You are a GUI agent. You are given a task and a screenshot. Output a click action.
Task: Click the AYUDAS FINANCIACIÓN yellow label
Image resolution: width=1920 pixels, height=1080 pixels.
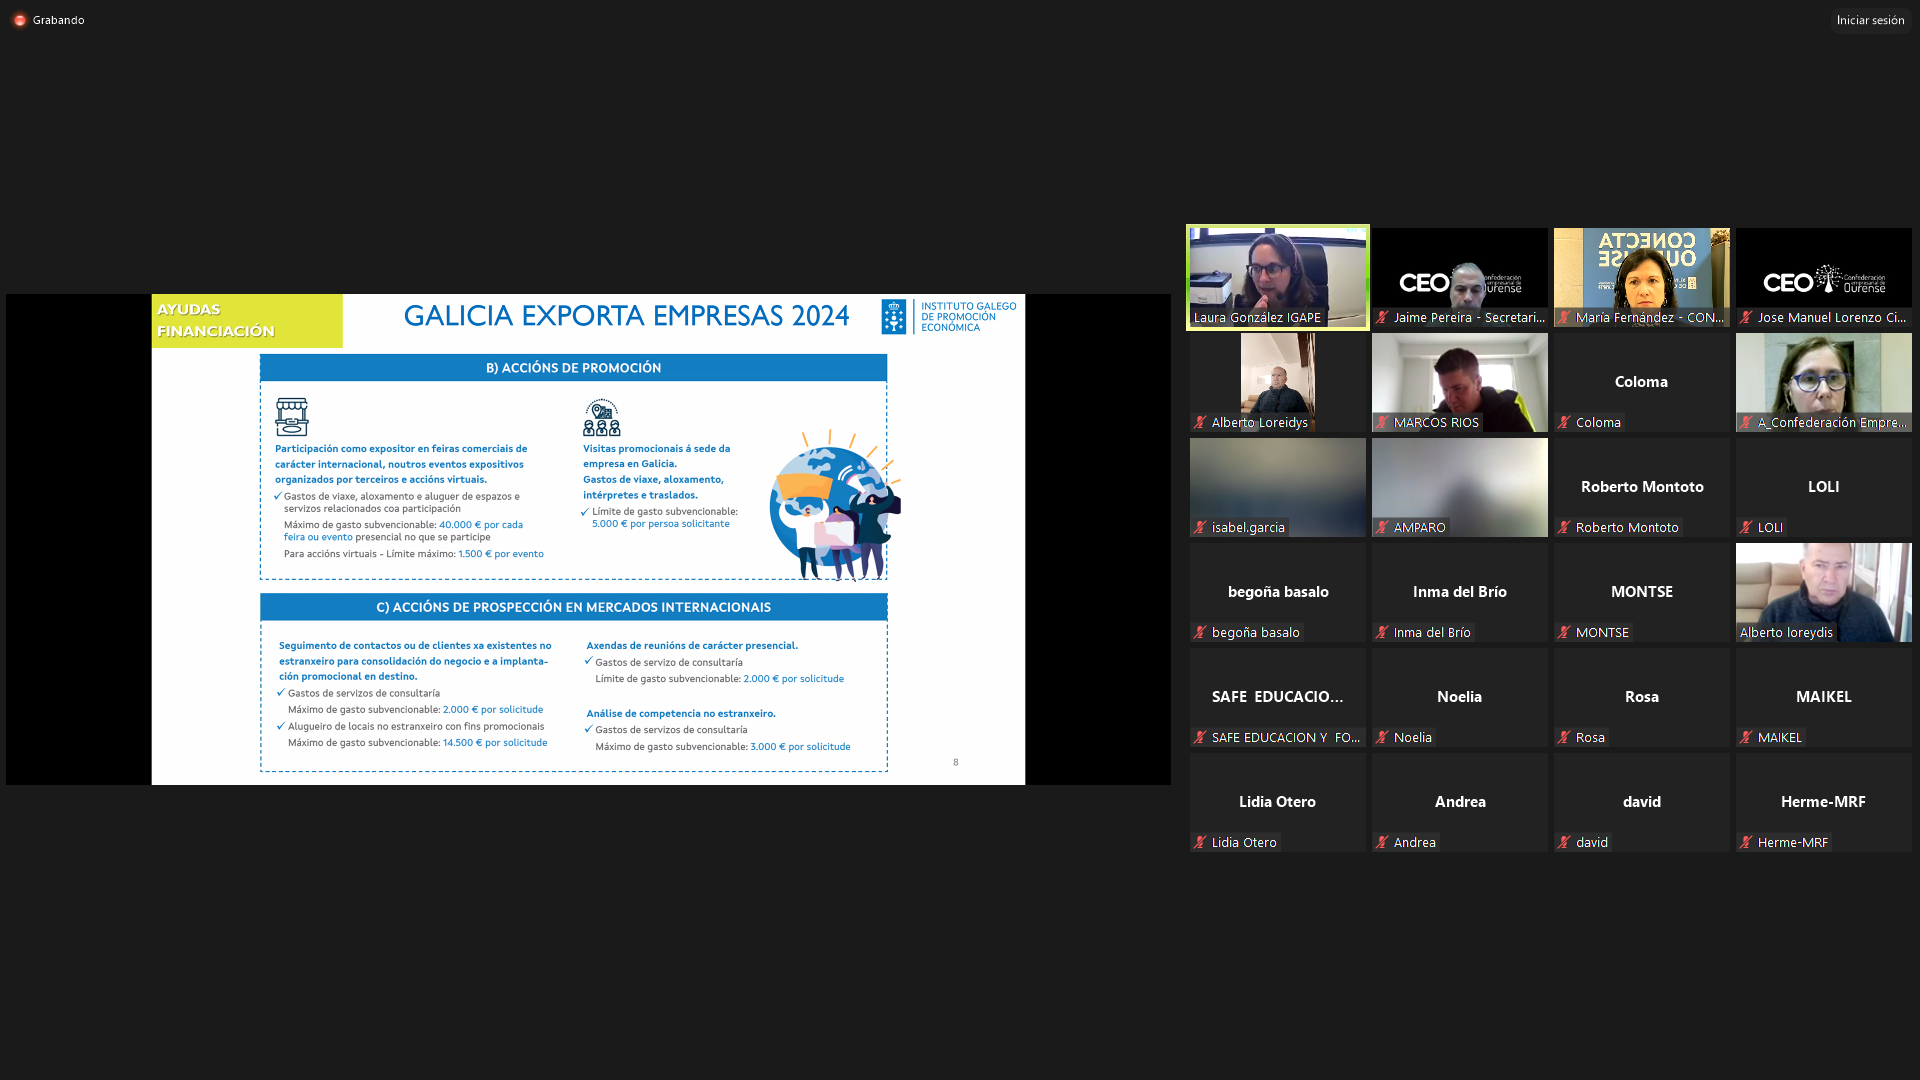coord(247,321)
